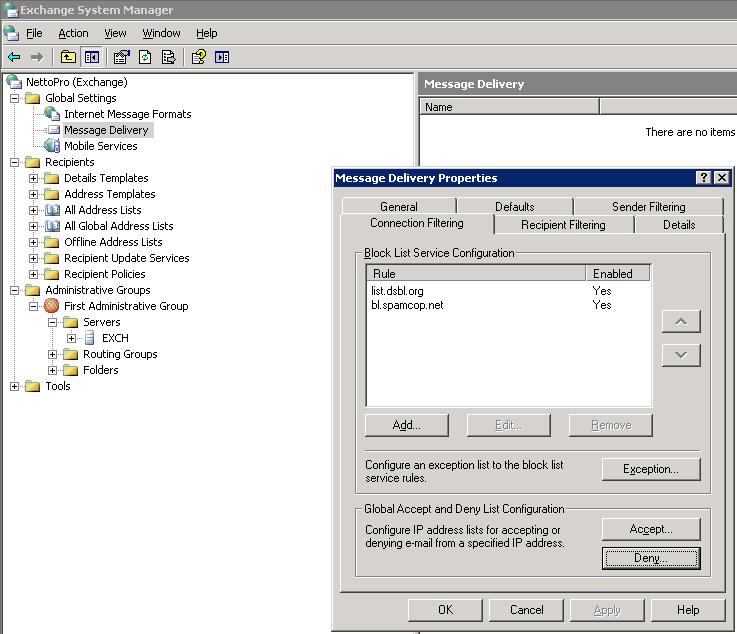Open the Action menu
737x634 pixels.
73,33
